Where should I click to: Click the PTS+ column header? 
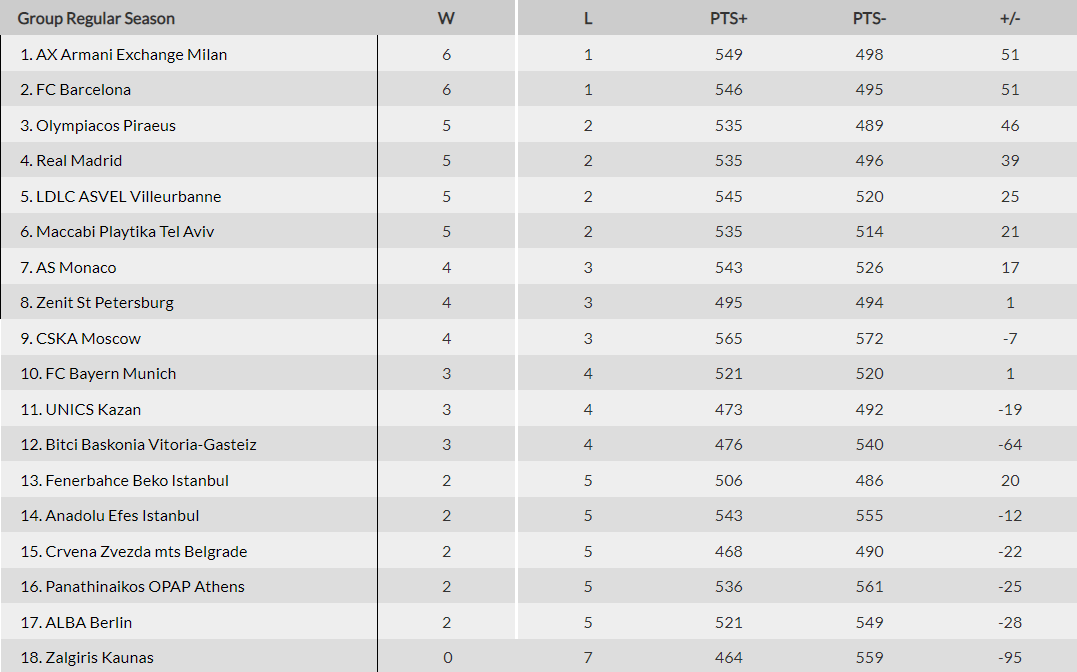pyautogui.click(x=728, y=18)
